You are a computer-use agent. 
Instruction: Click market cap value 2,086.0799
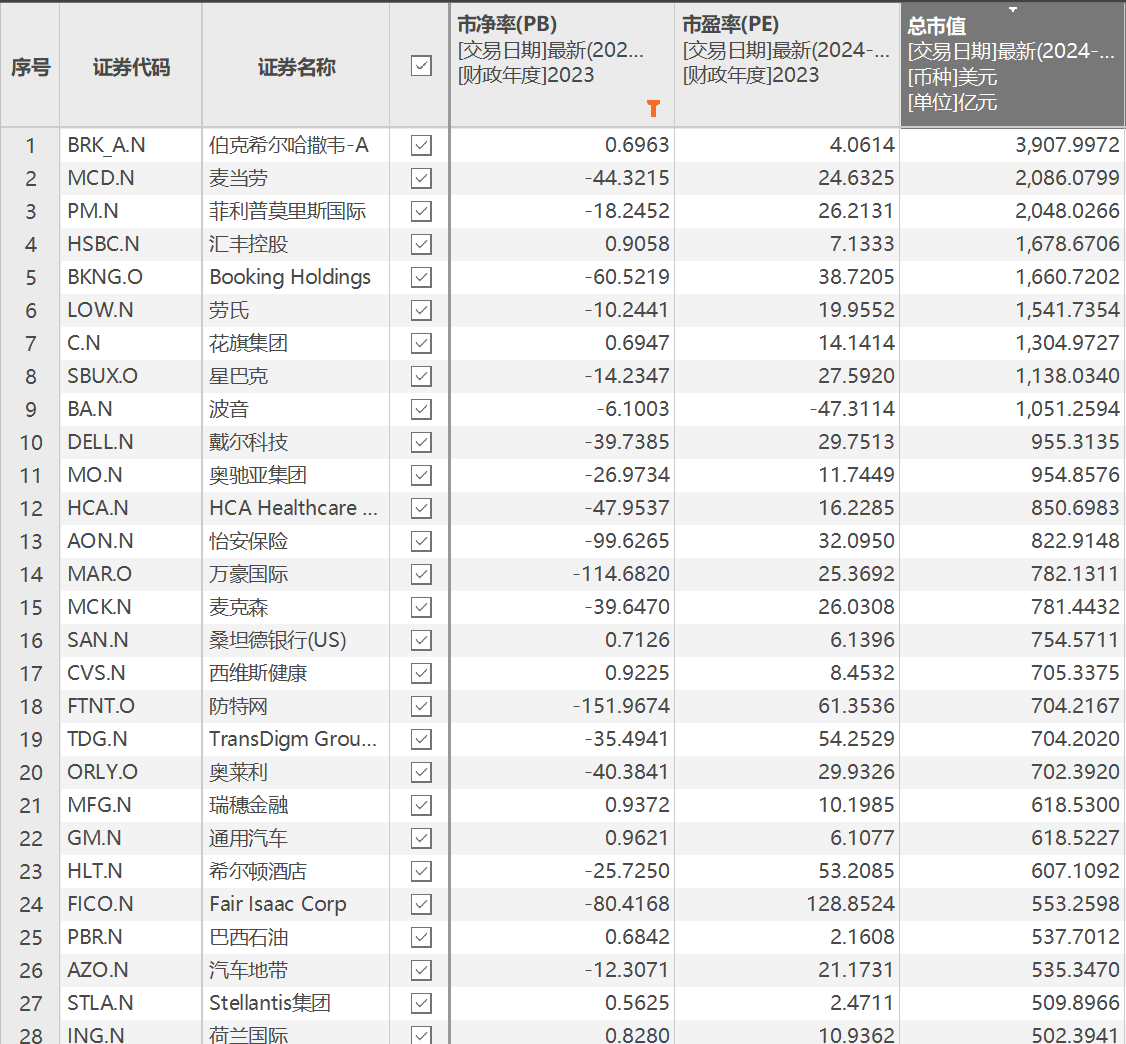coord(1067,178)
